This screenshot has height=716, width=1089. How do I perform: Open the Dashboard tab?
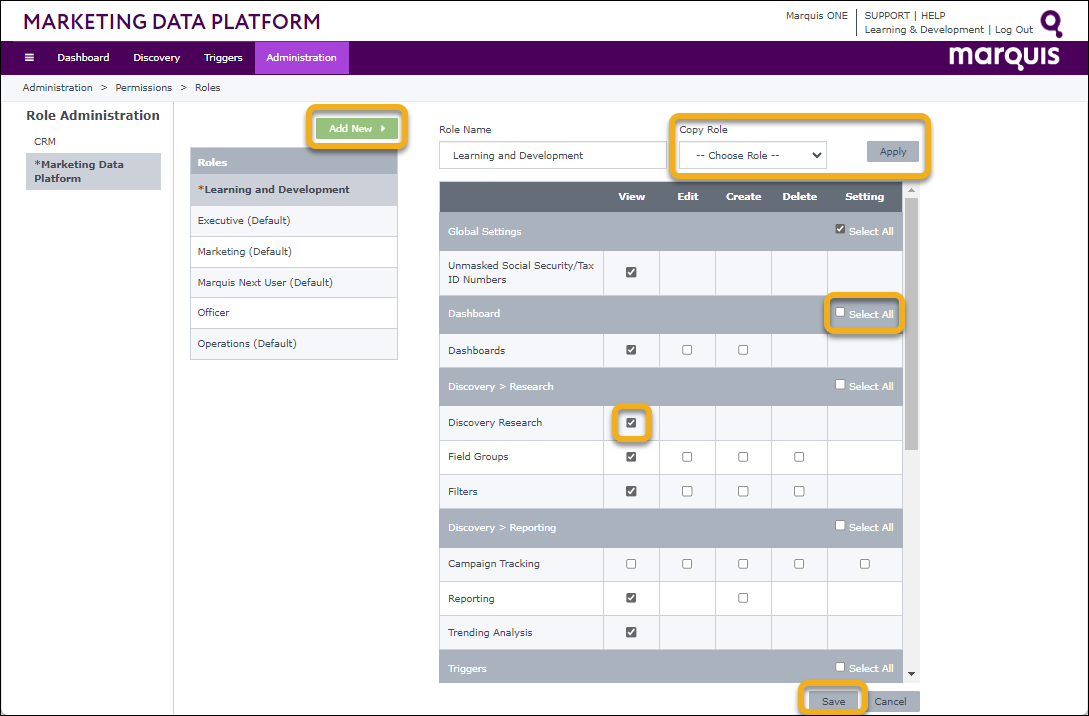(x=83, y=58)
